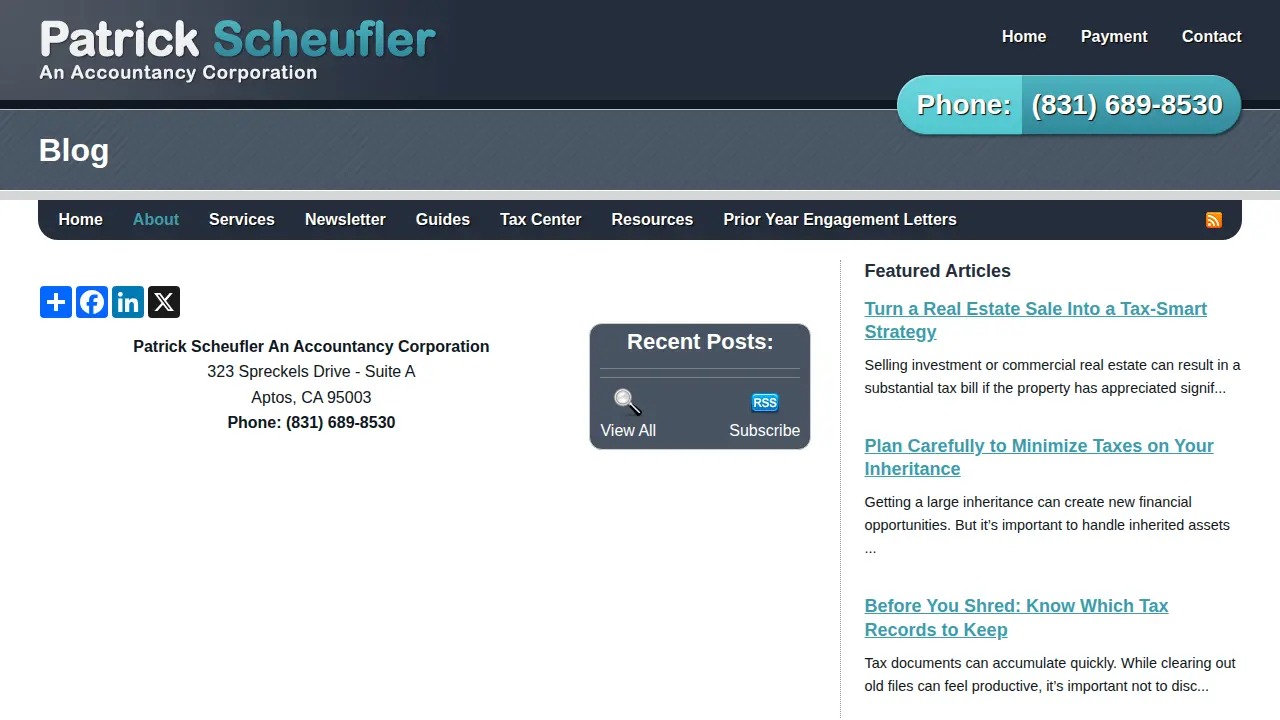Open the Newsletter menu item
This screenshot has width=1280, height=720.
(x=345, y=219)
